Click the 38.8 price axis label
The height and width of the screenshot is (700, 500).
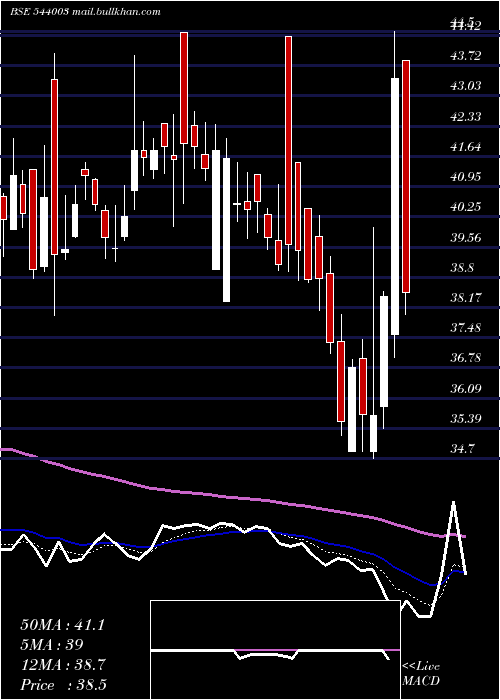(x=463, y=268)
